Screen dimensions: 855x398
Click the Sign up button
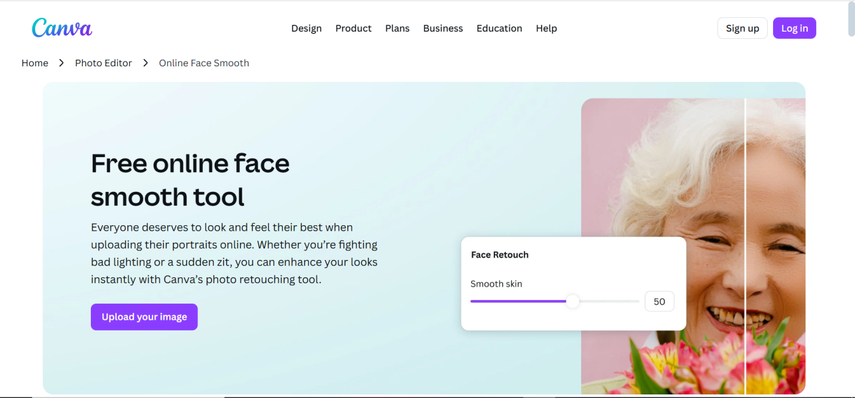pyautogui.click(x=742, y=28)
